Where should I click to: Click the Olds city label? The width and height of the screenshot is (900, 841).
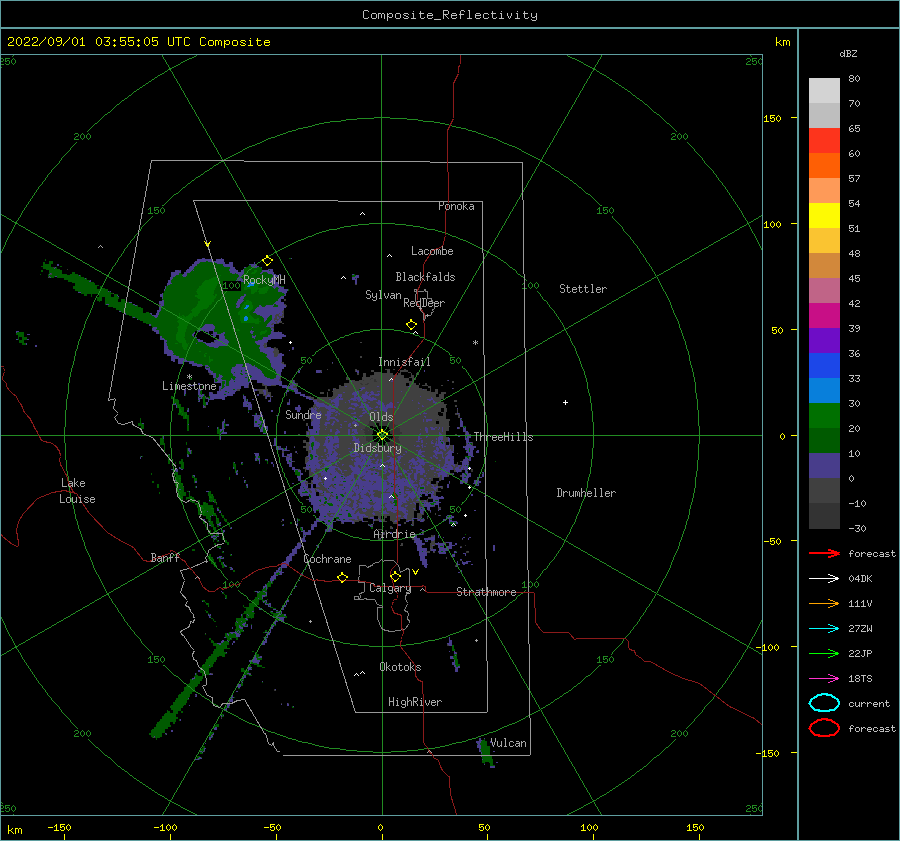(x=381, y=417)
